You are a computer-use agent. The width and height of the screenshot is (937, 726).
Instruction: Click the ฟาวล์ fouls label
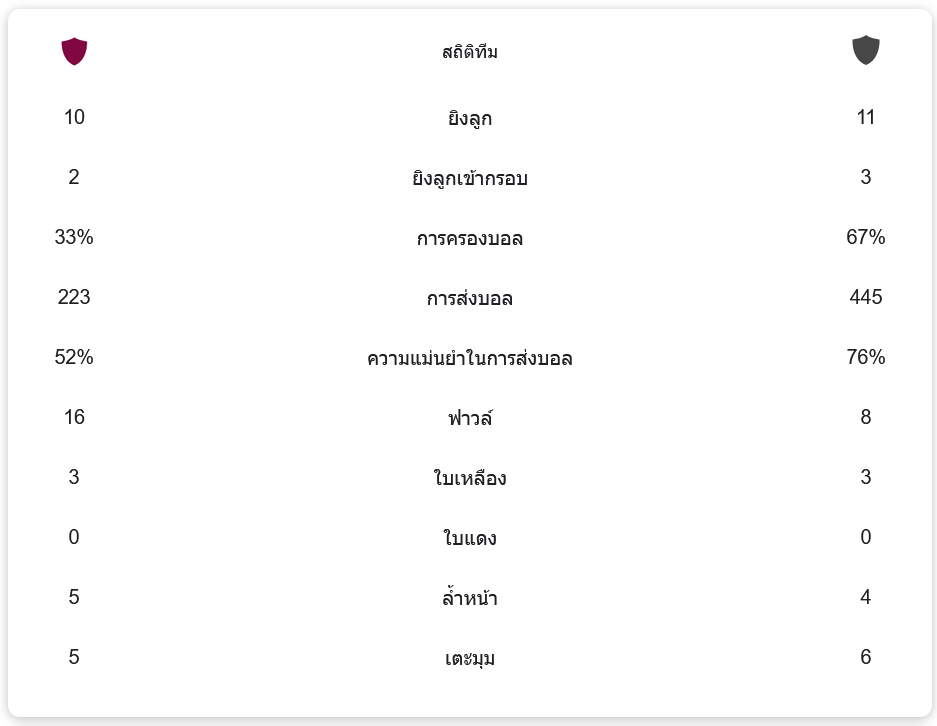(x=469, y=418)
